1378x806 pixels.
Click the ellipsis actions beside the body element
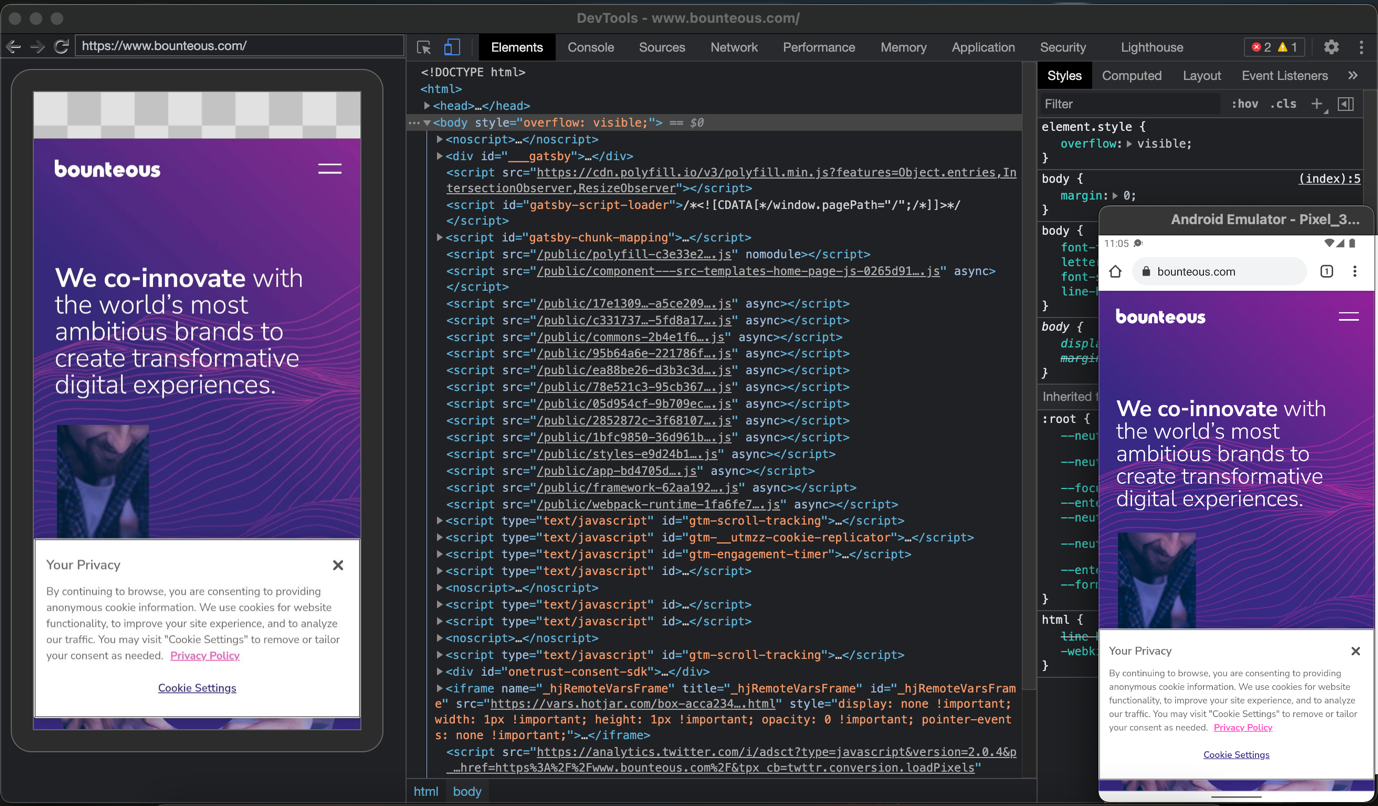point(414,123)
